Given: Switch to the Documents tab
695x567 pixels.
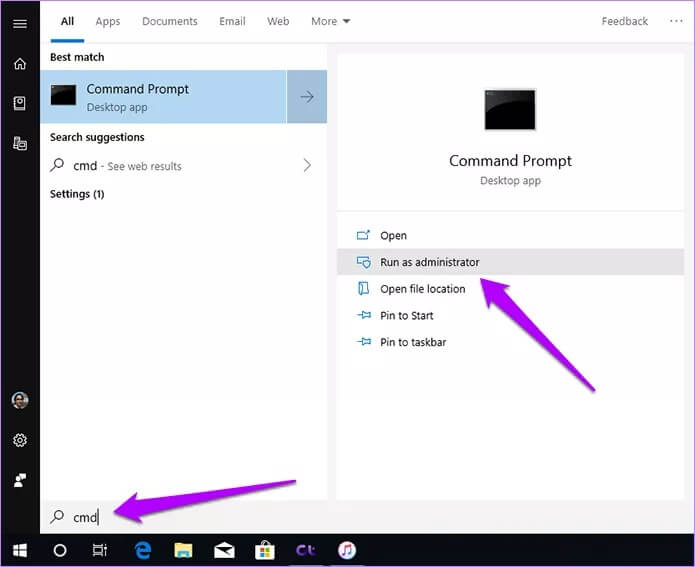Looking at the screenshot, I should [170, 21].
